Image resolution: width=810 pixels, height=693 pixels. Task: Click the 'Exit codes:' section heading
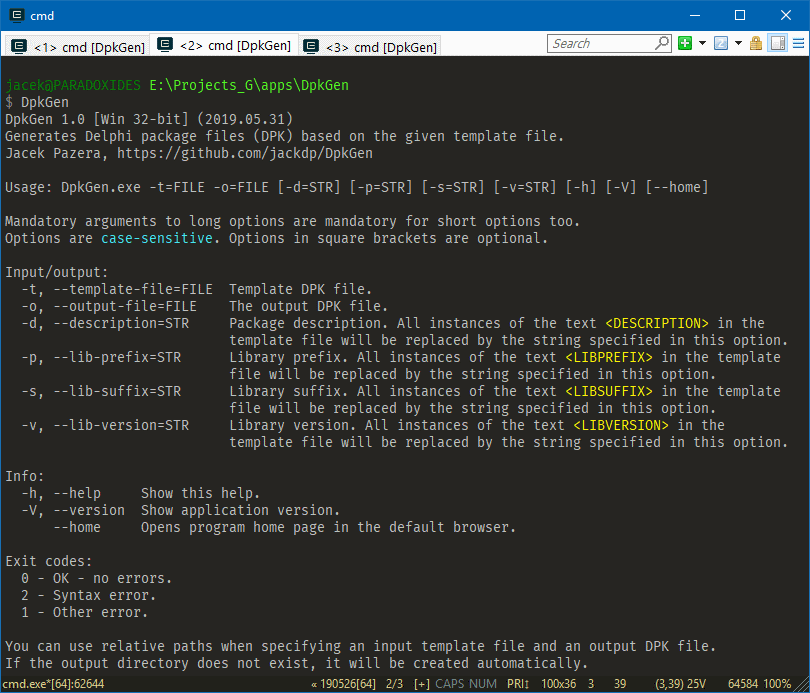49,561
